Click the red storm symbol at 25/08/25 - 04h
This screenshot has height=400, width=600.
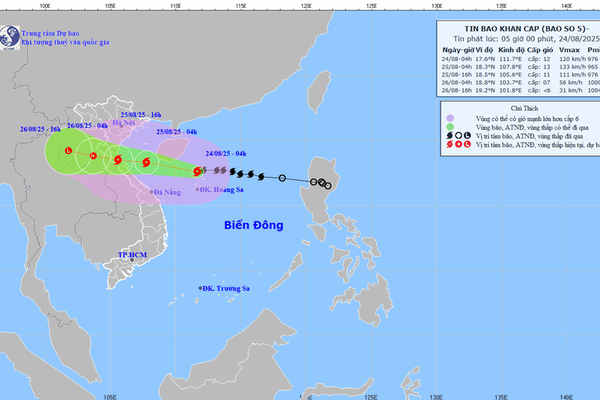(146, 162)
